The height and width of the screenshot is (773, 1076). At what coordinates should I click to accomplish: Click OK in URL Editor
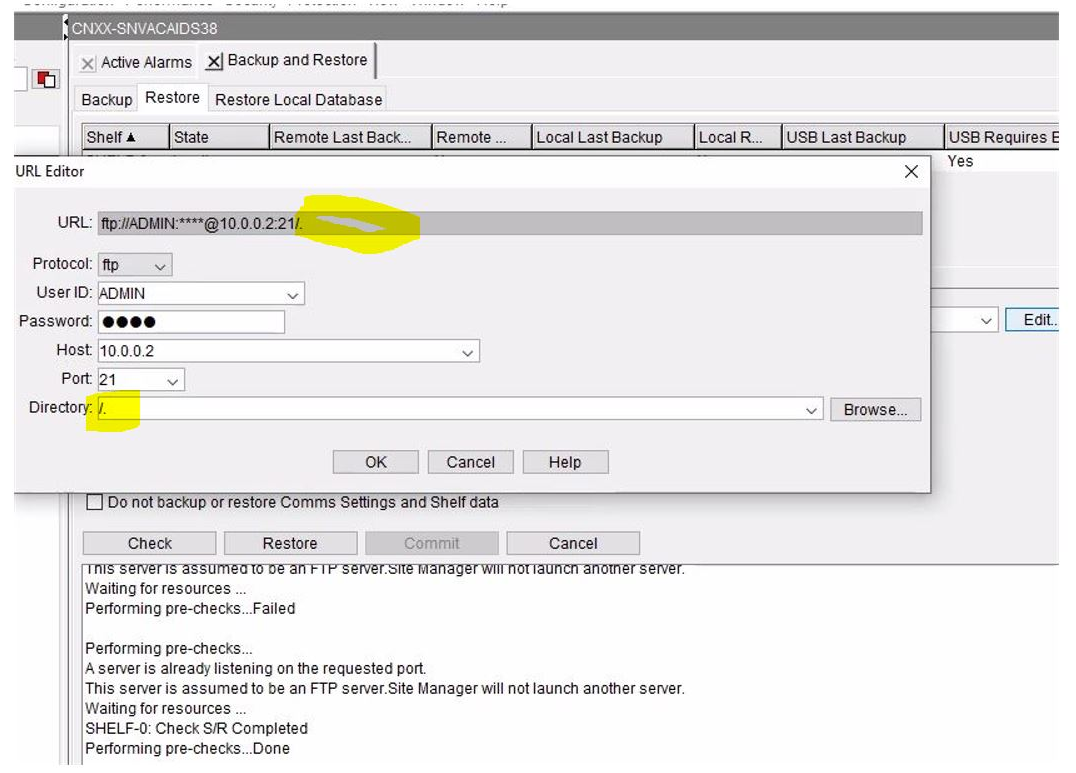375,462
